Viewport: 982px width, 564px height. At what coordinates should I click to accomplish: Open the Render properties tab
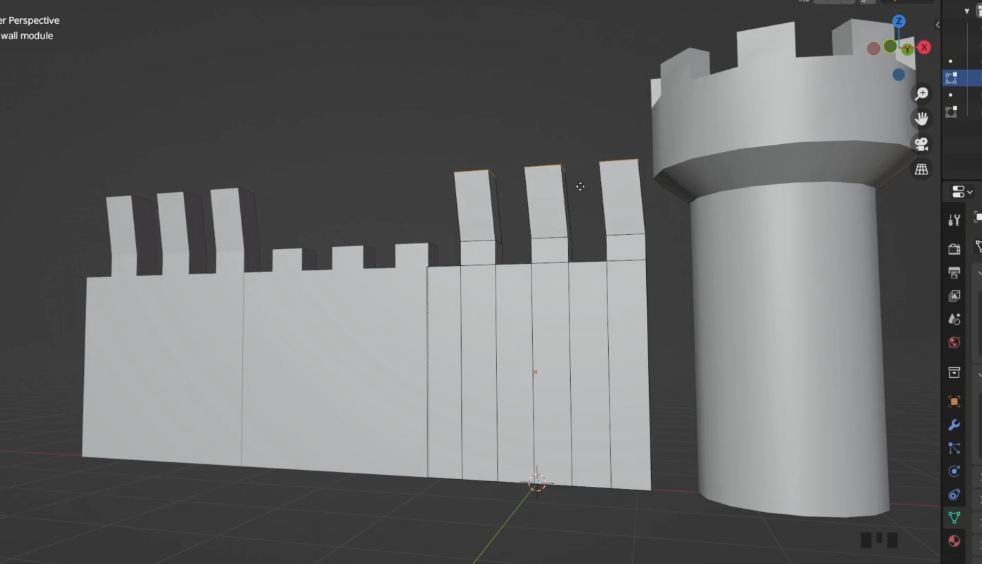[954, 248]
